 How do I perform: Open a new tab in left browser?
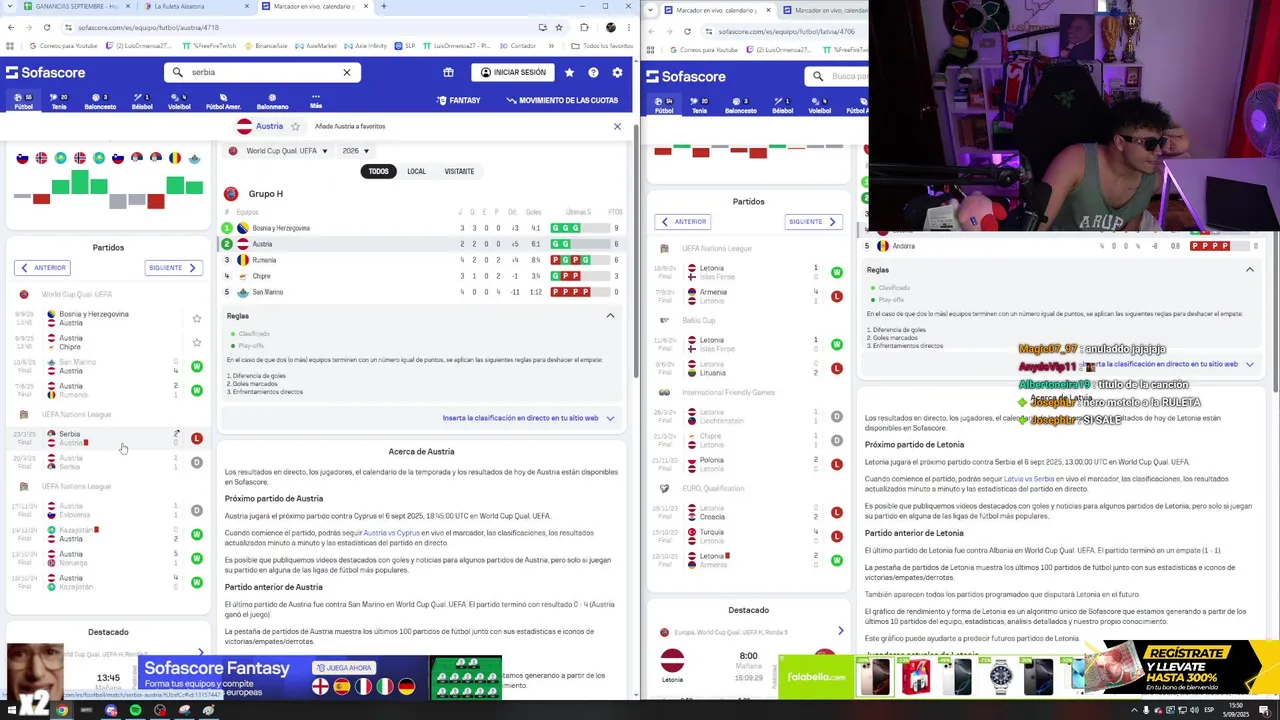(x=384, y=6)
